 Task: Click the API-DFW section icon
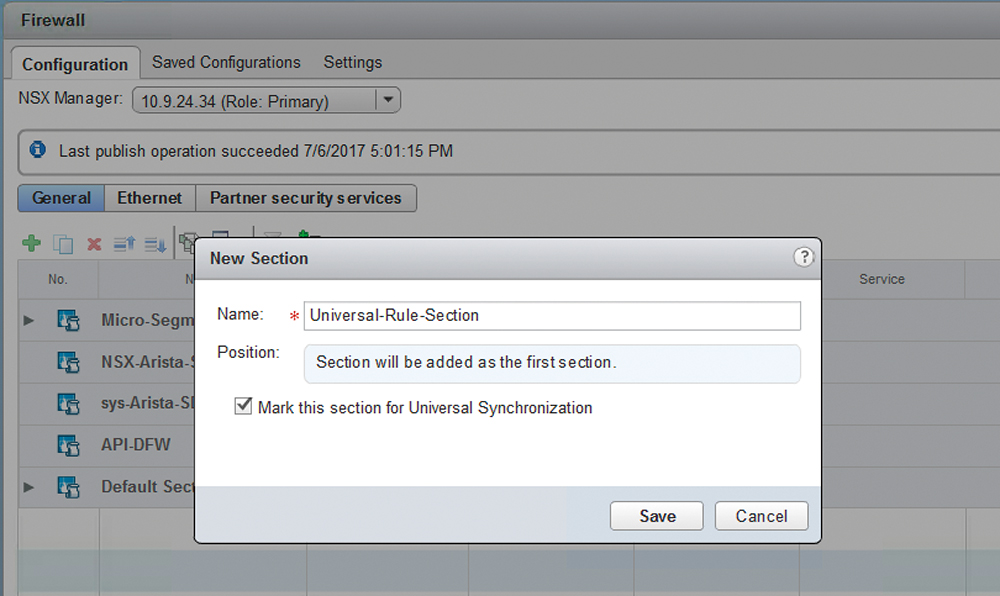(68, 445)
